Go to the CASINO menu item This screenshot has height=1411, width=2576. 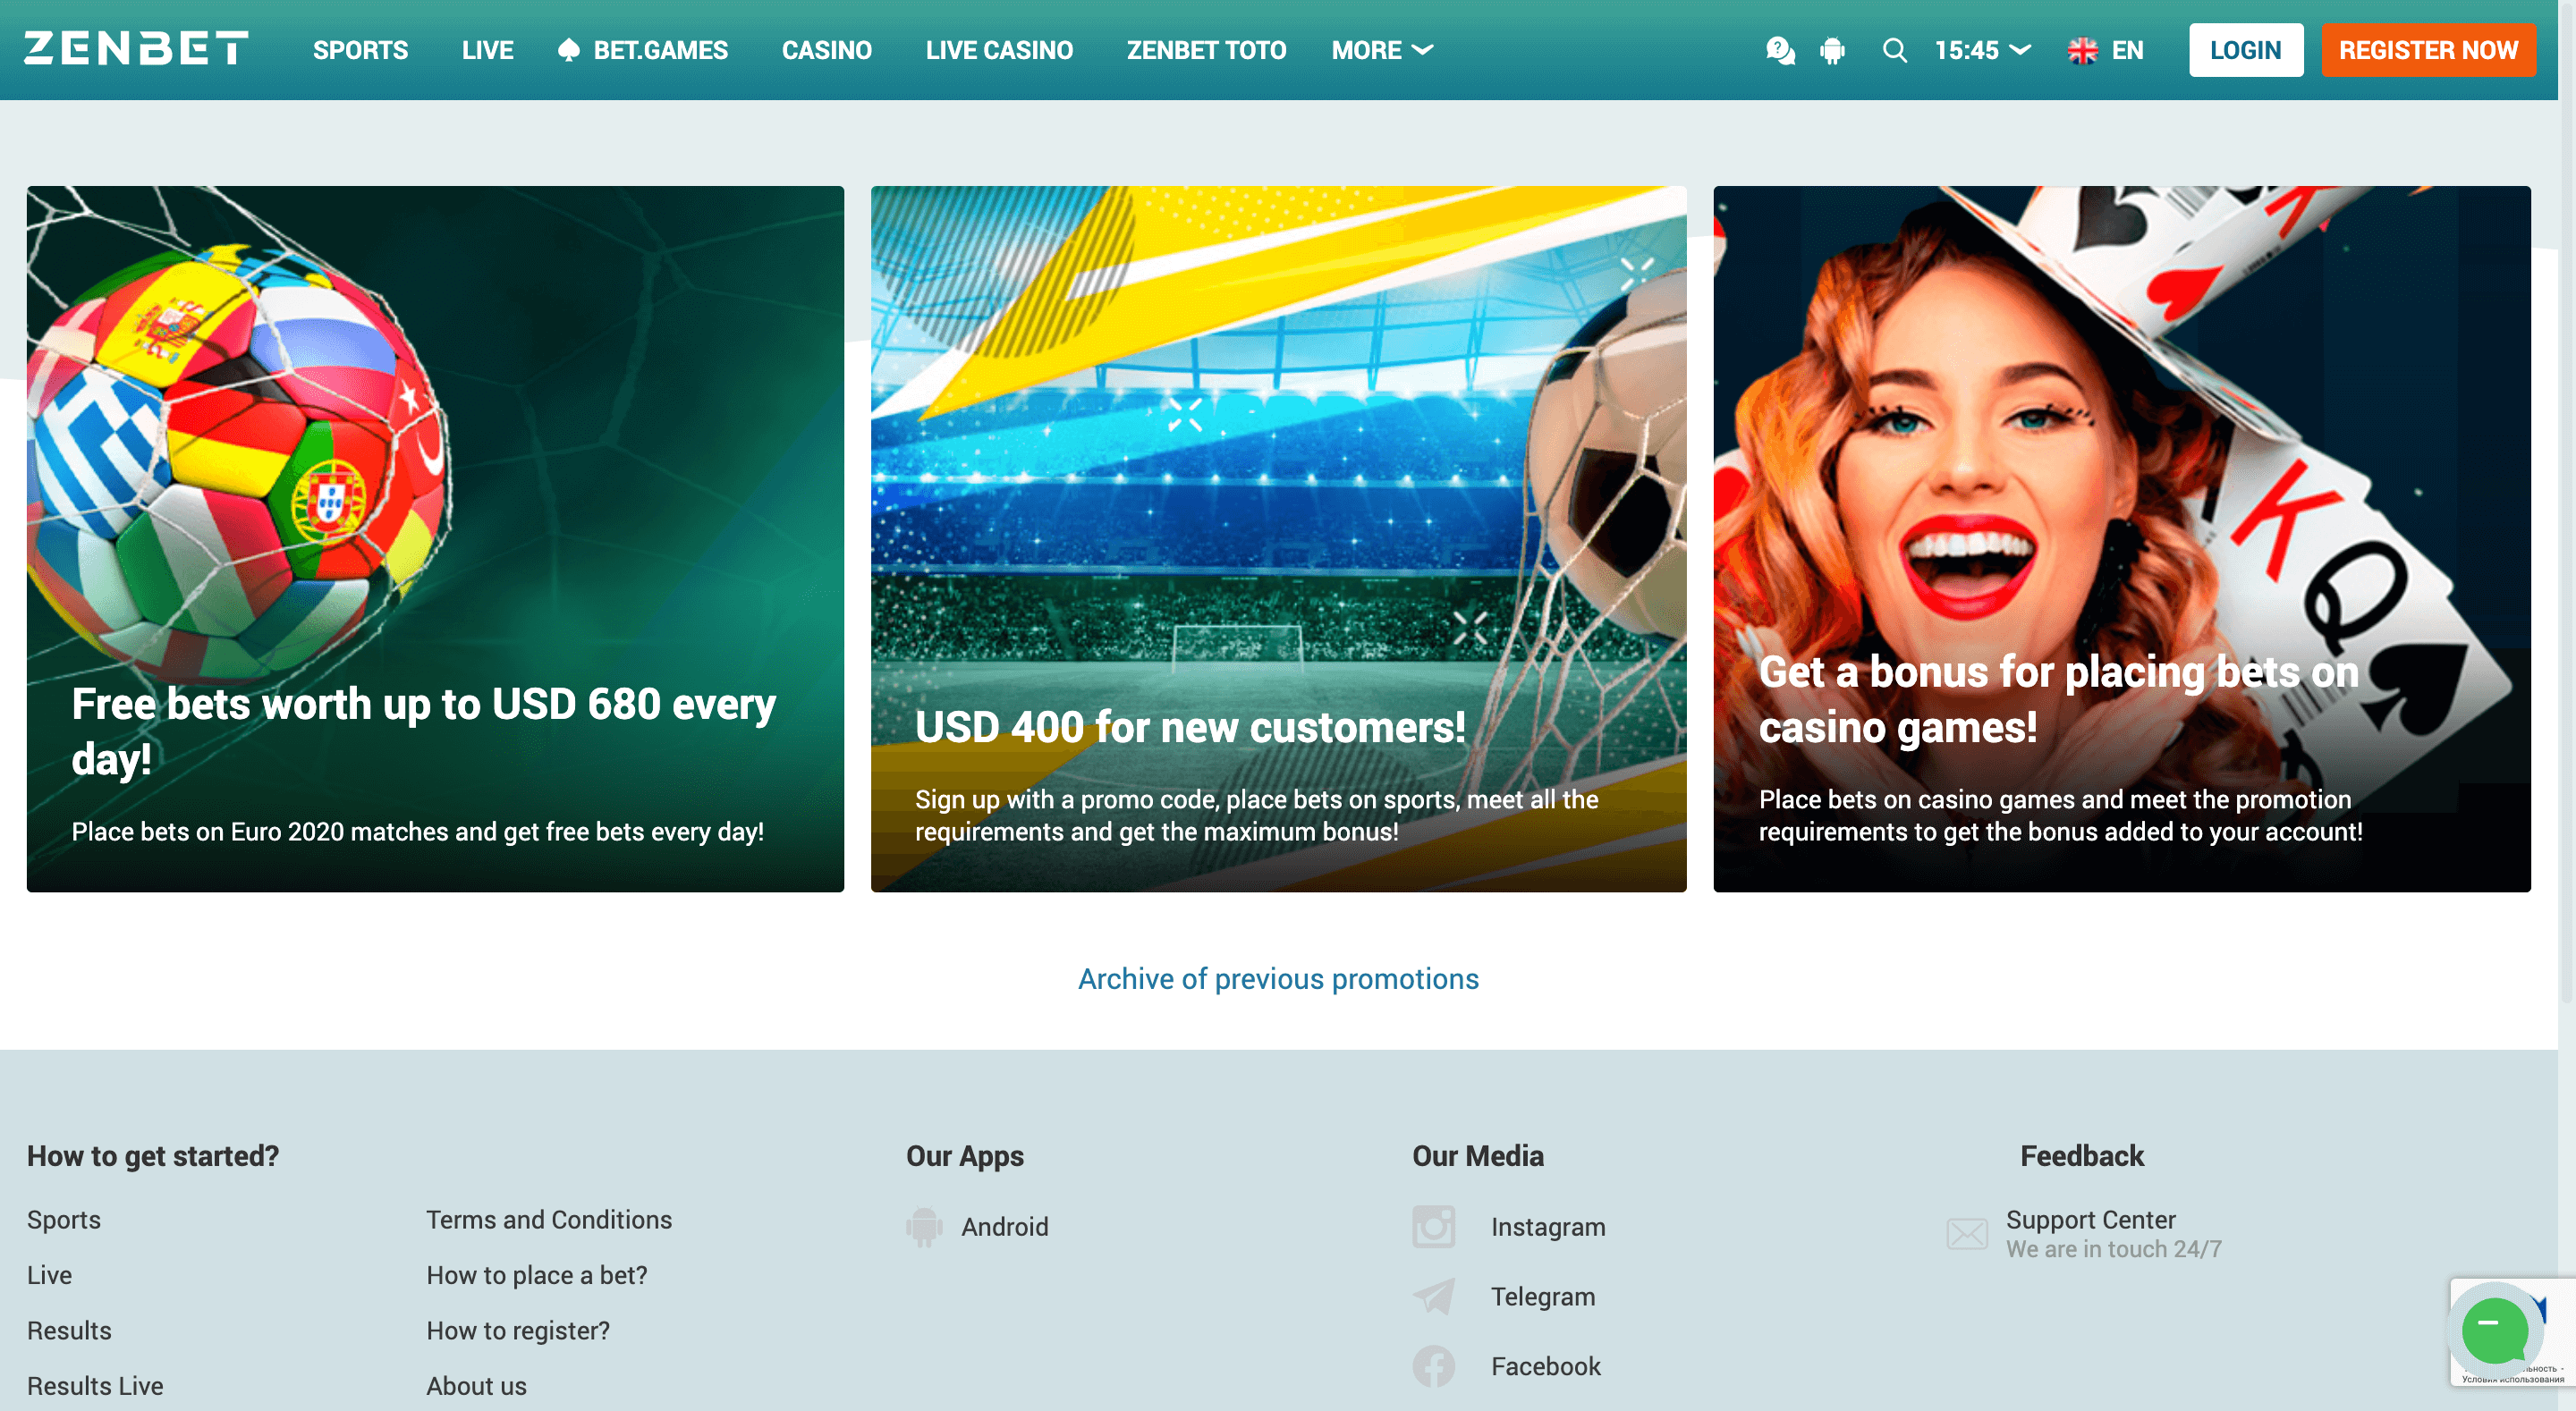click(826, 50)
